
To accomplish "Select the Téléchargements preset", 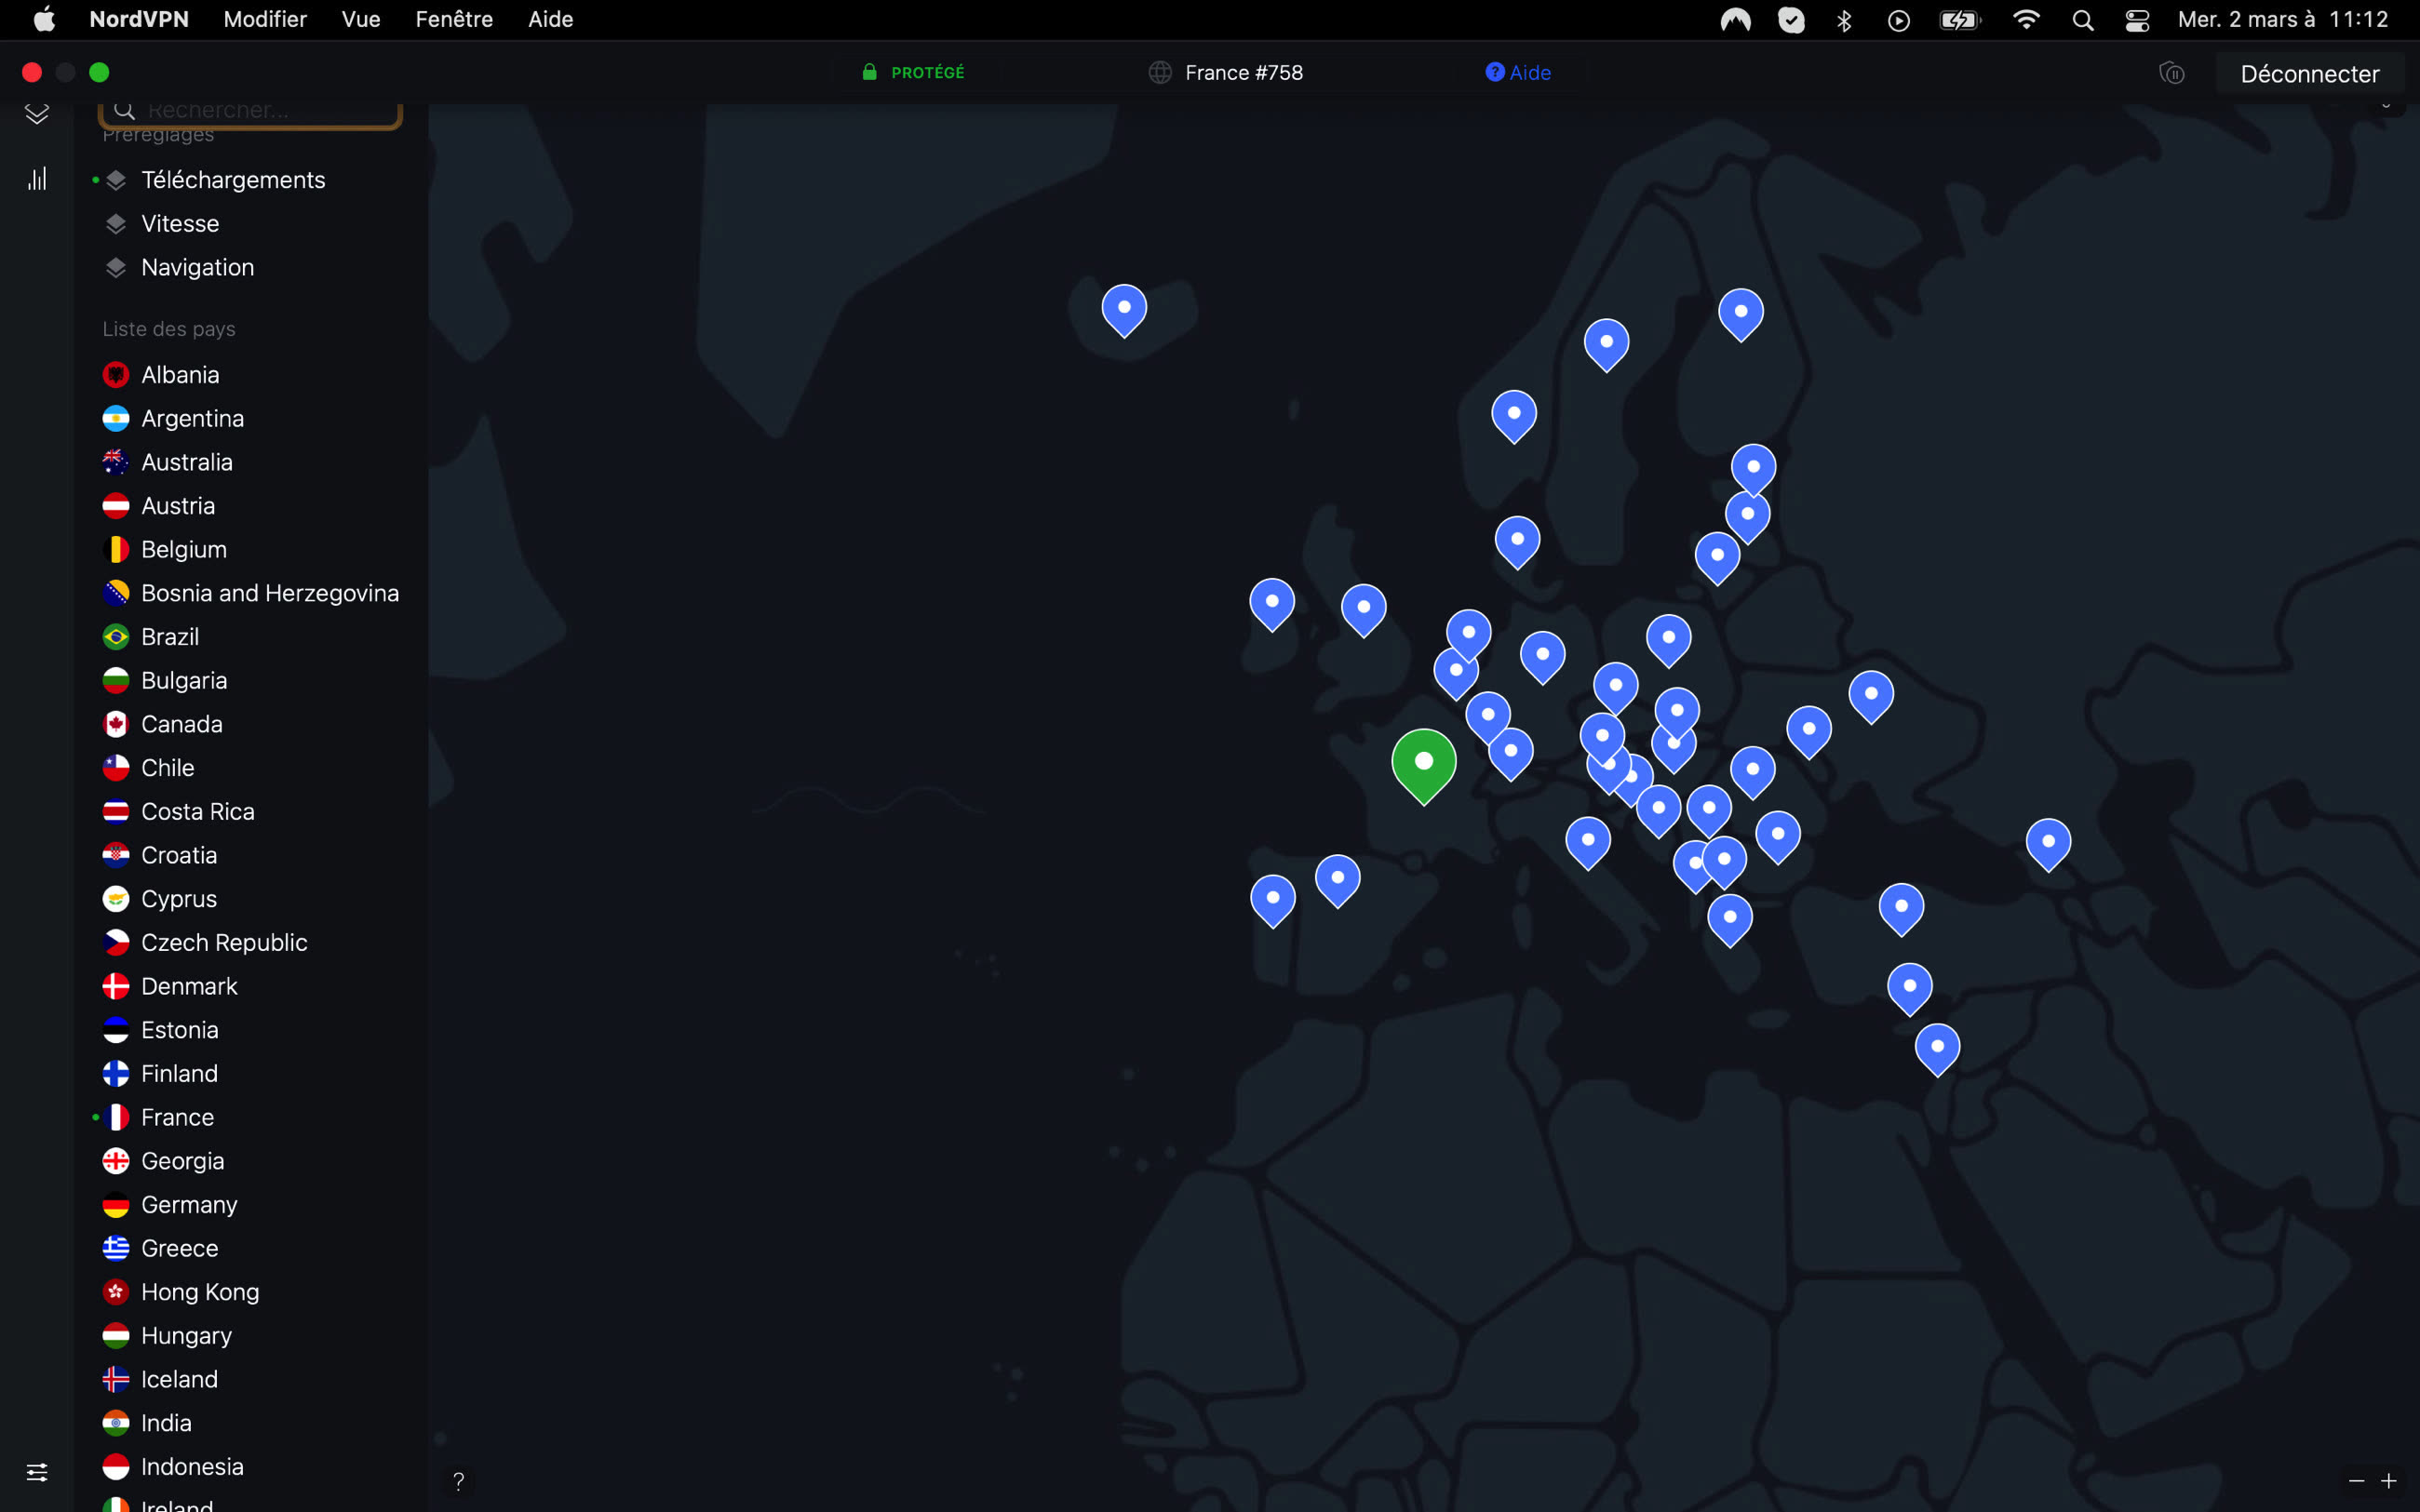I will [x=233, y=180].
